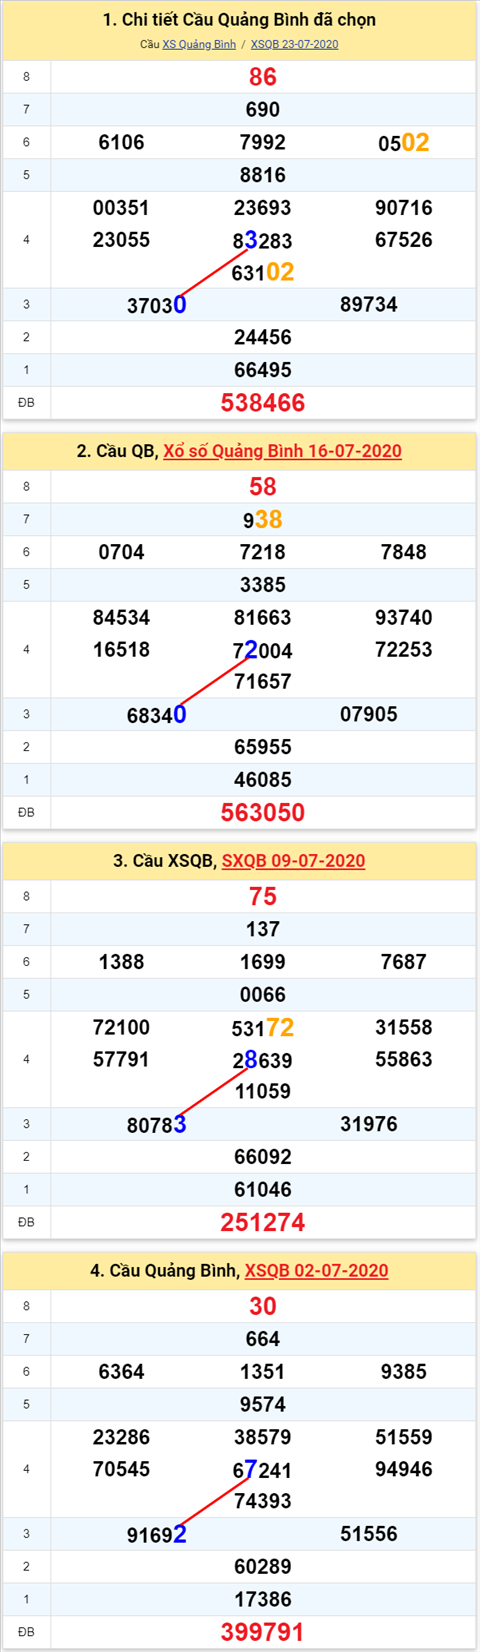This screenshot has width=480, height=1652.
Task: Open the XSQB 02-07-2020 link
Action: pyautogui.click(x=316, y=1271)
